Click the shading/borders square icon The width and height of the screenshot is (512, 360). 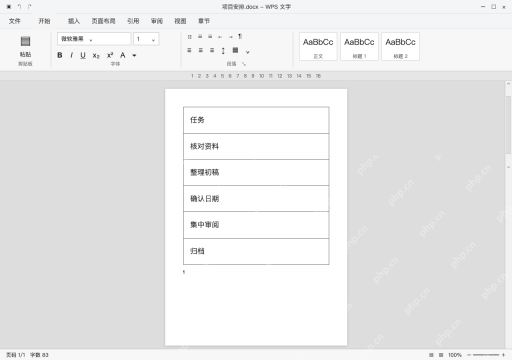pyautogui.click(x=235, y=50)
